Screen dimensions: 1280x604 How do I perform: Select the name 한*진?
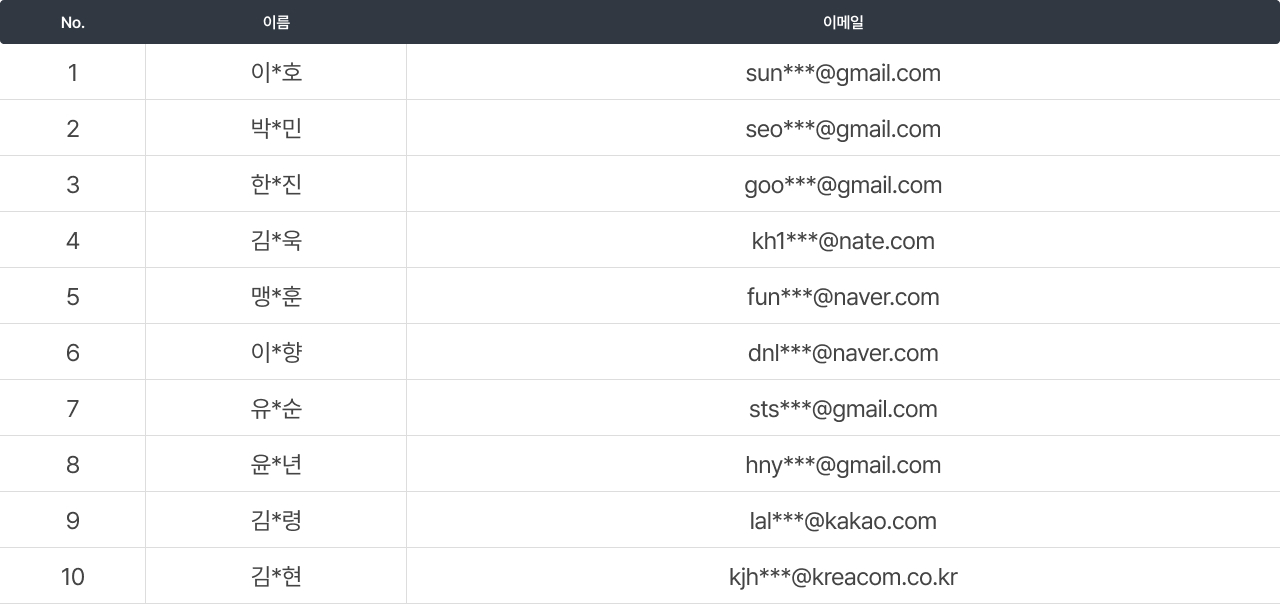click(276, 185)
